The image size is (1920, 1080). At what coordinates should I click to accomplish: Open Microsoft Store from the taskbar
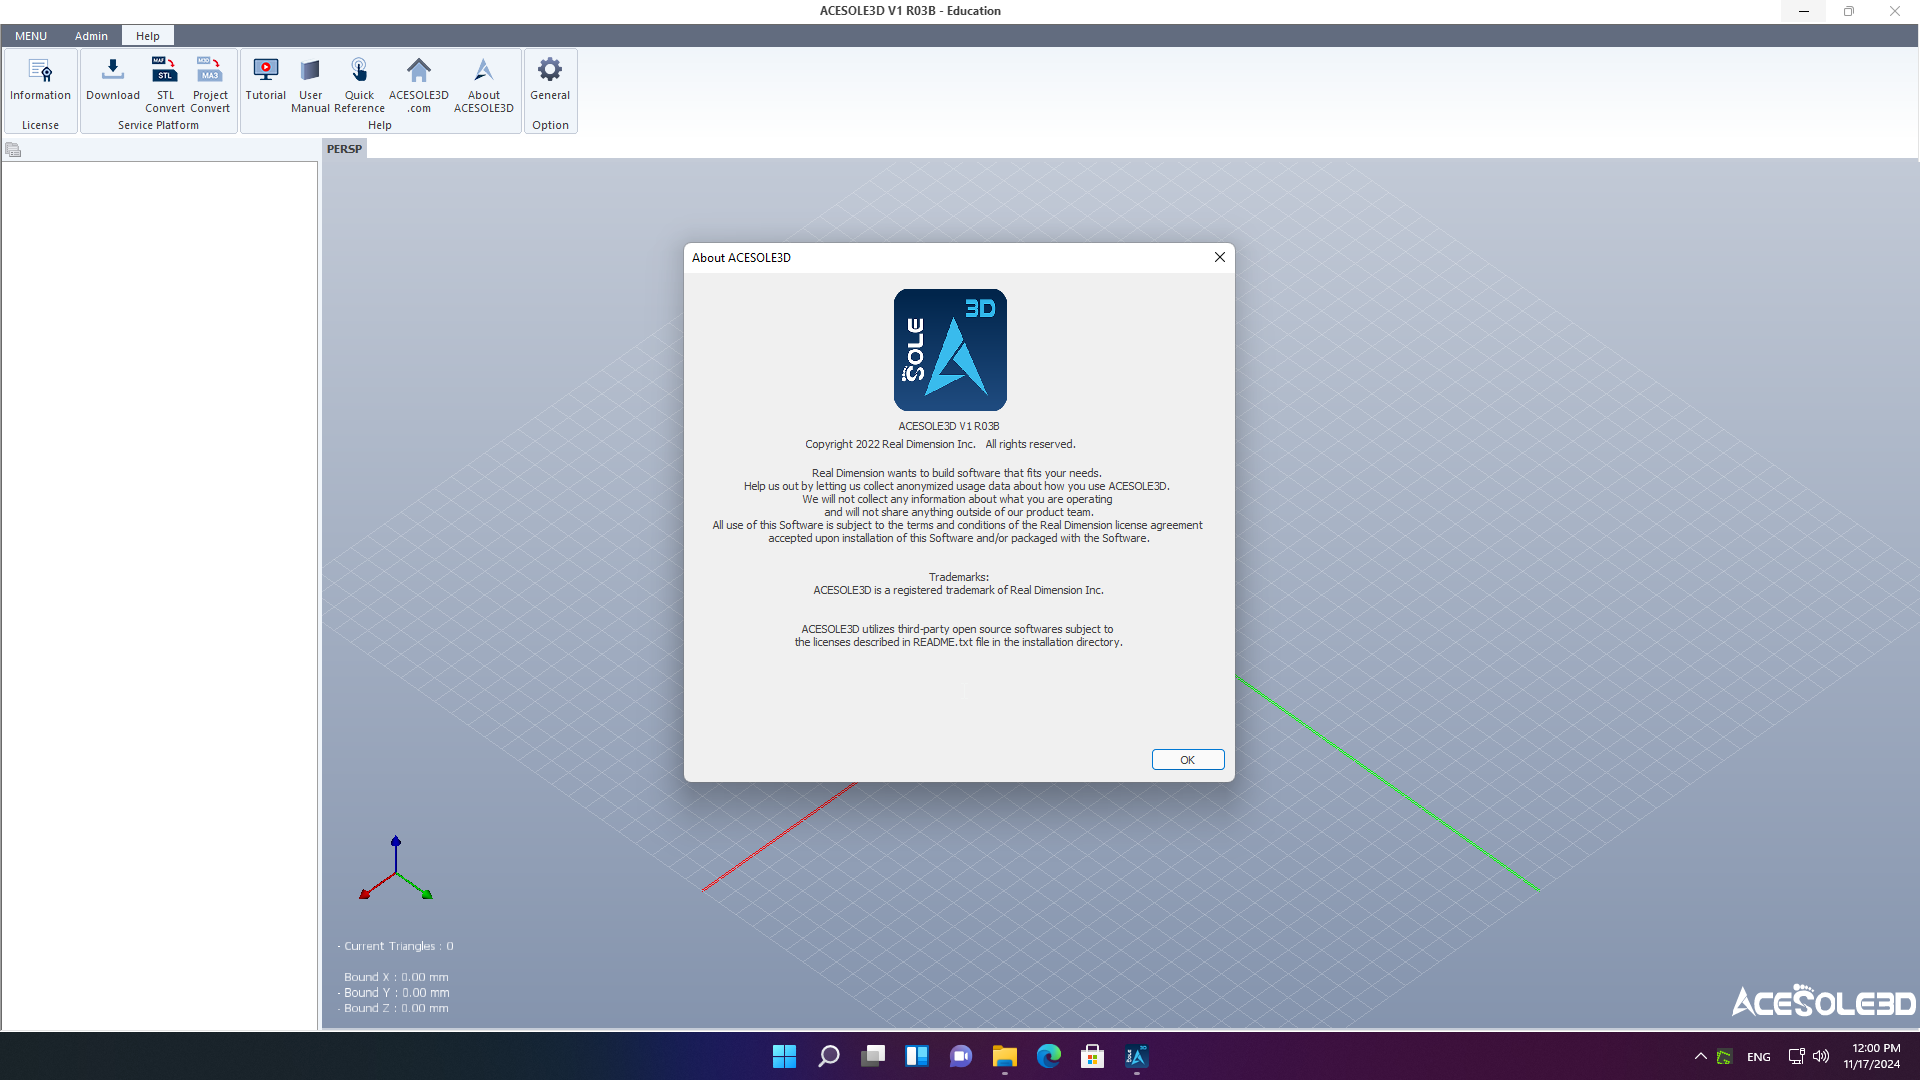click(x=1093, y=1056)
